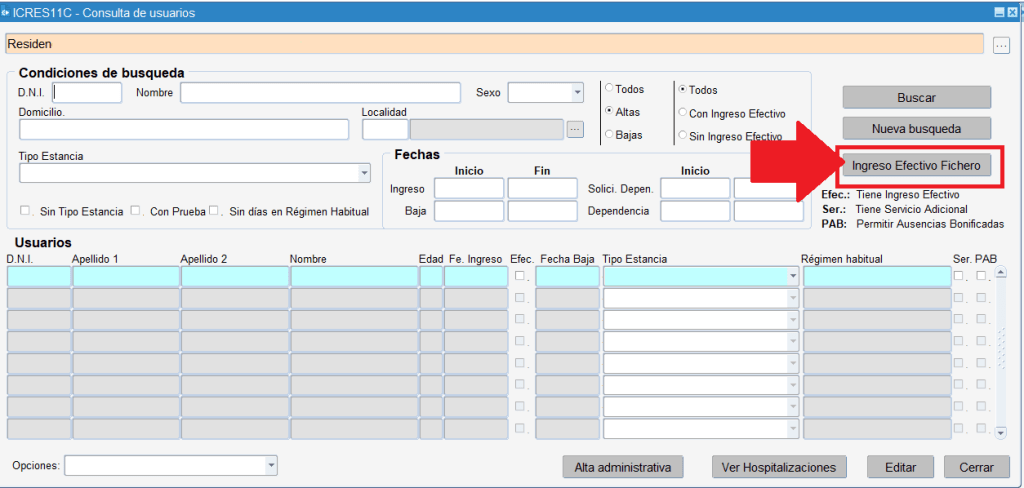The image size is (1024, 488).
Task: Click the ellipsis button next to Localidad
Action: pyautogui.click(x=574, y=129)
